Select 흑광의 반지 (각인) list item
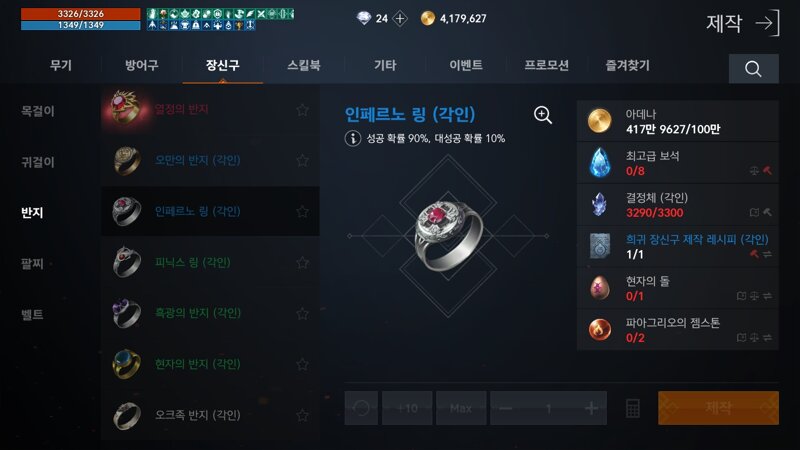The image size is (800, 450). coord(210,313)
